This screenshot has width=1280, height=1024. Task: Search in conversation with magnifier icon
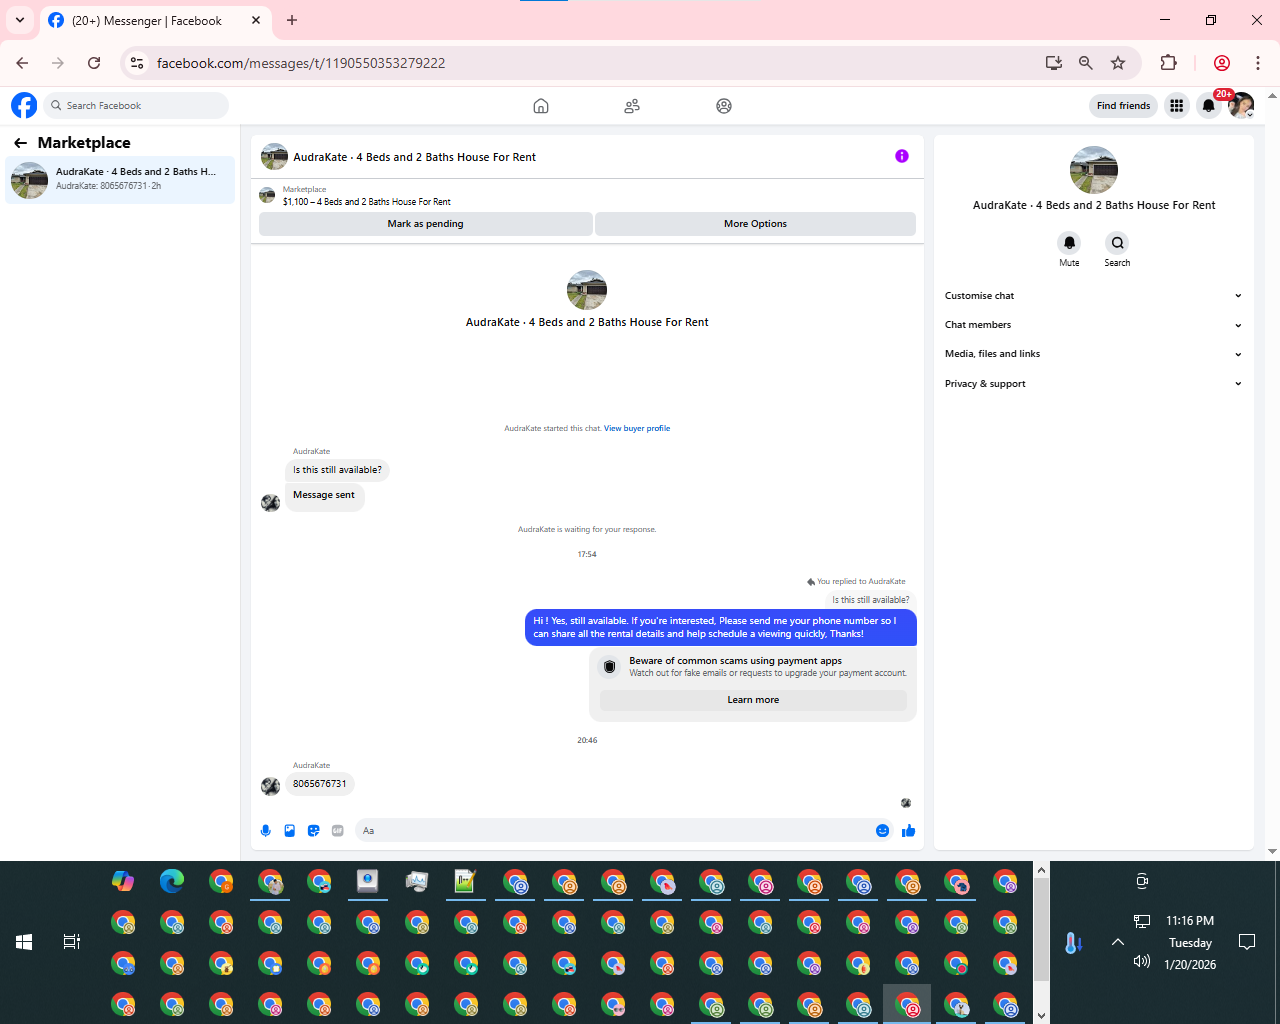tap(1117, 243)
